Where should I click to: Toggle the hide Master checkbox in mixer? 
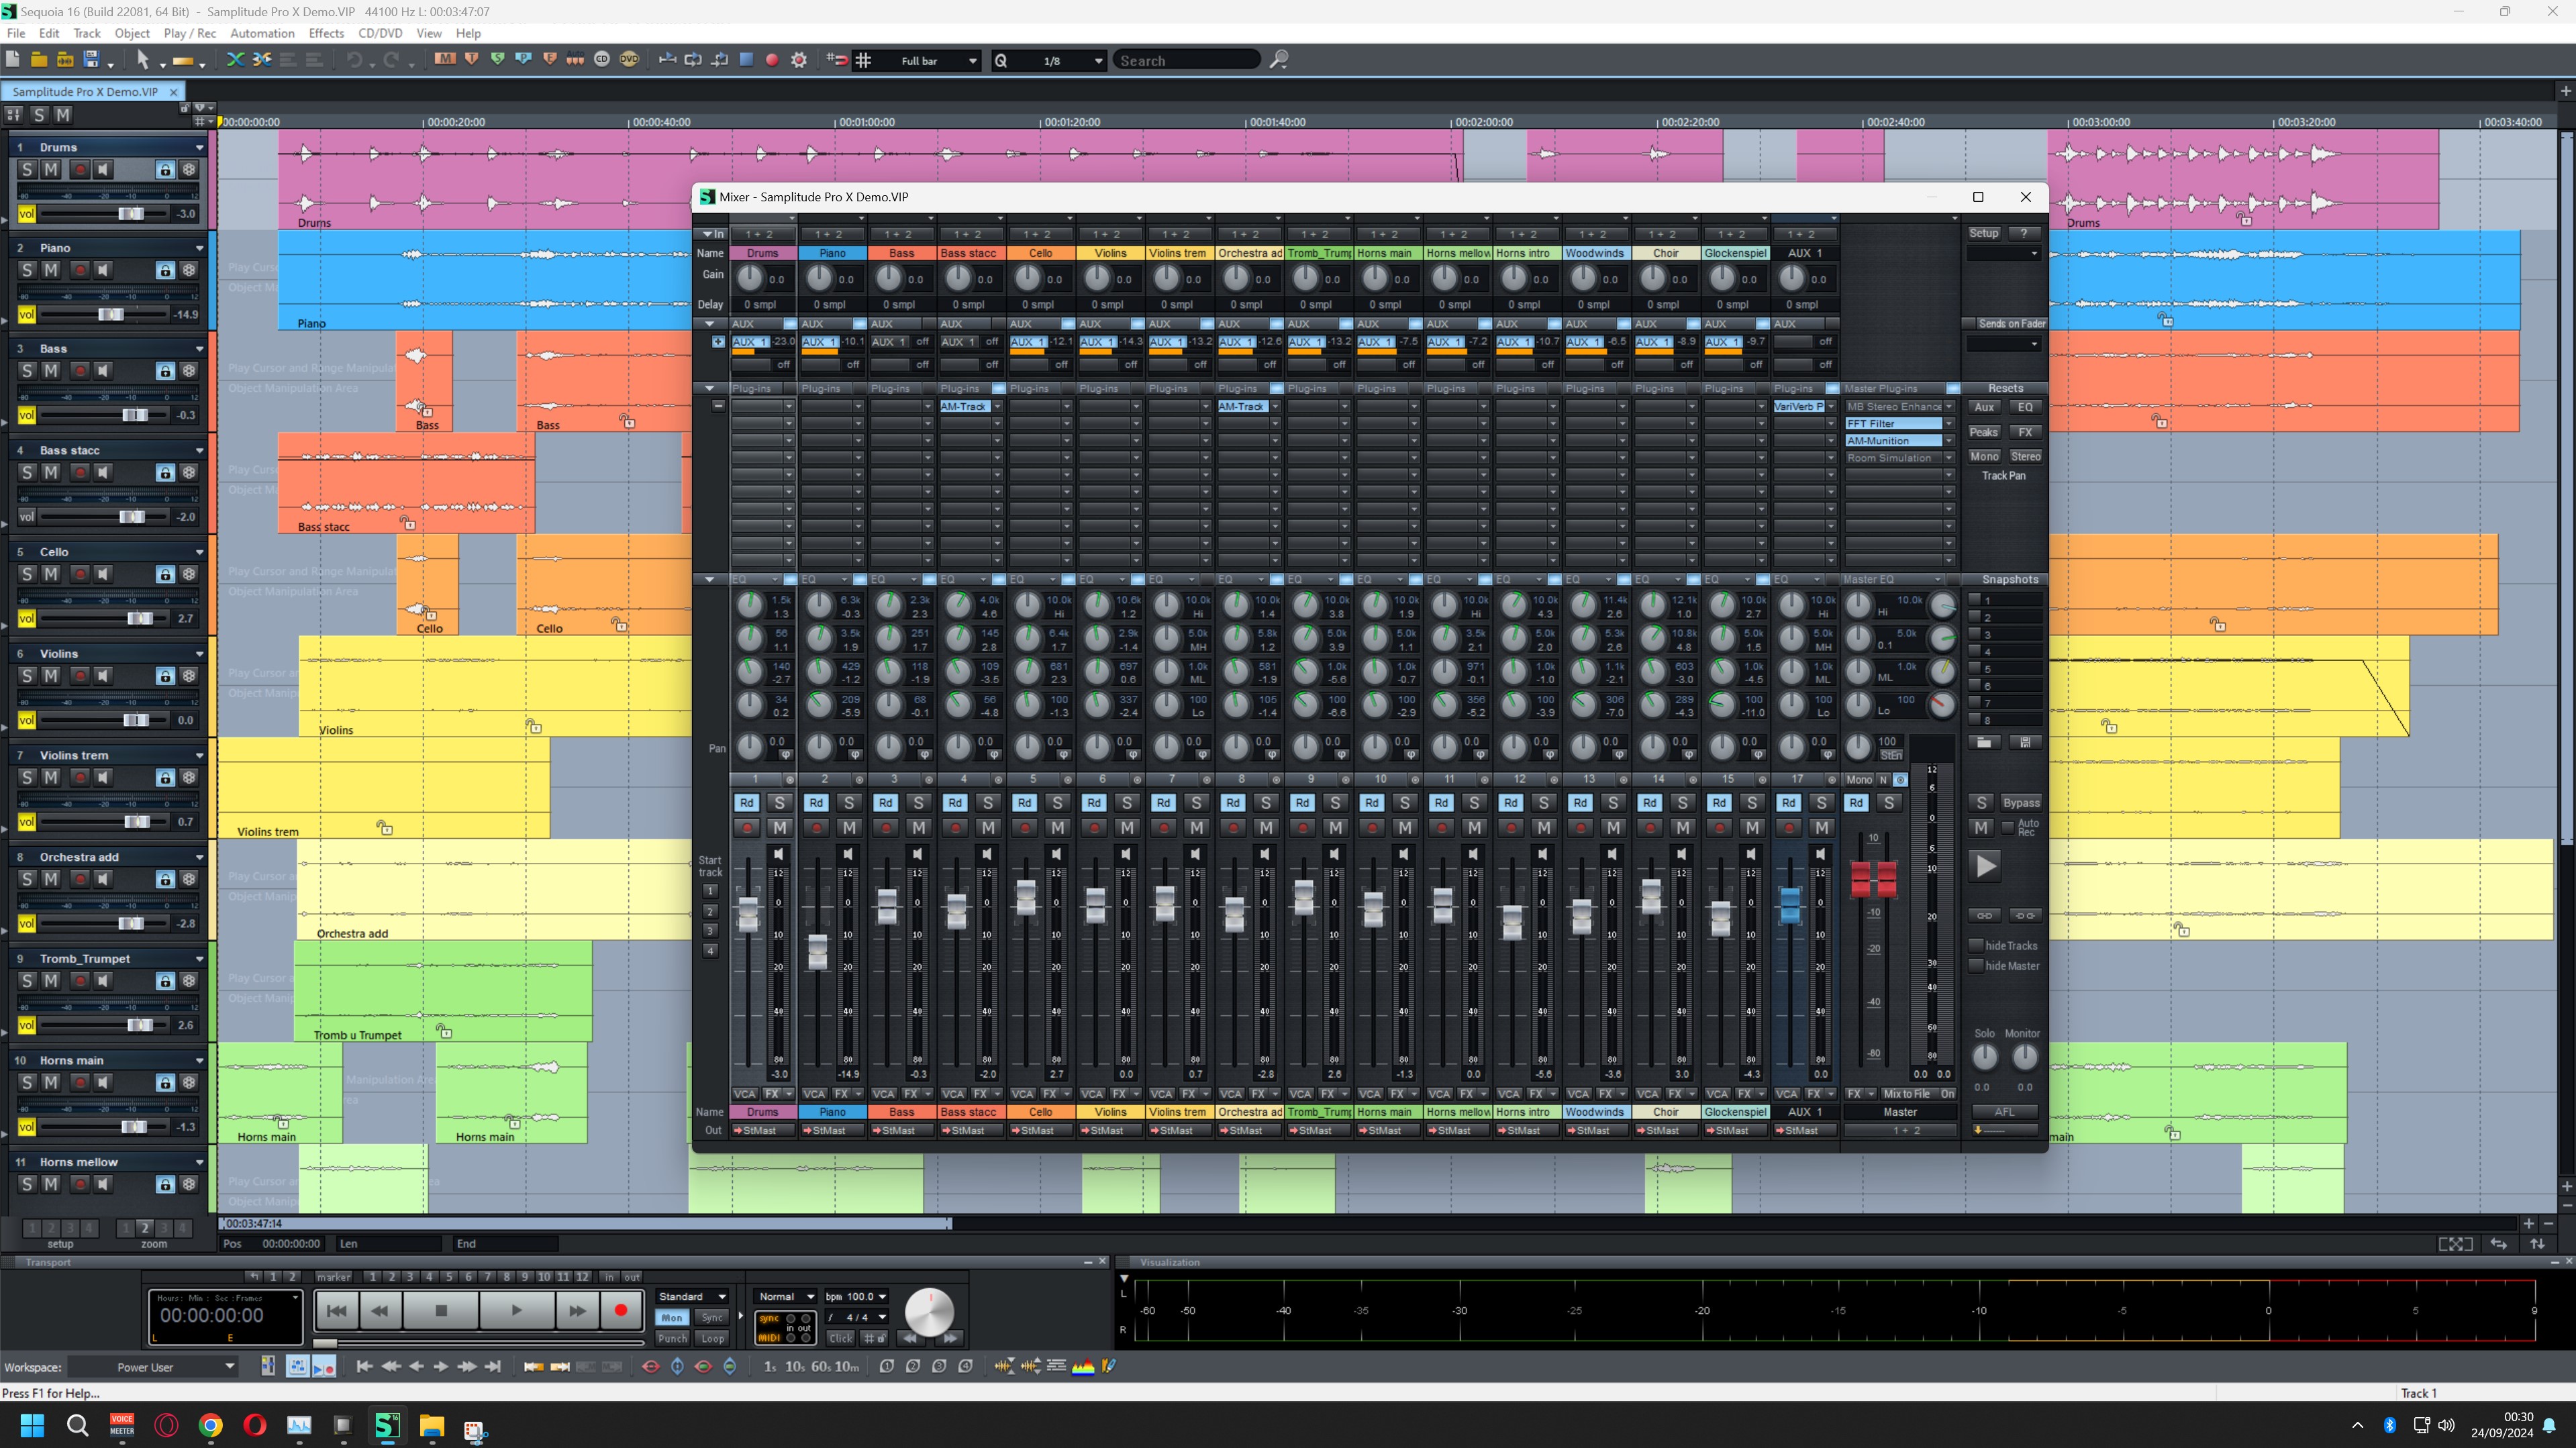1976,965
